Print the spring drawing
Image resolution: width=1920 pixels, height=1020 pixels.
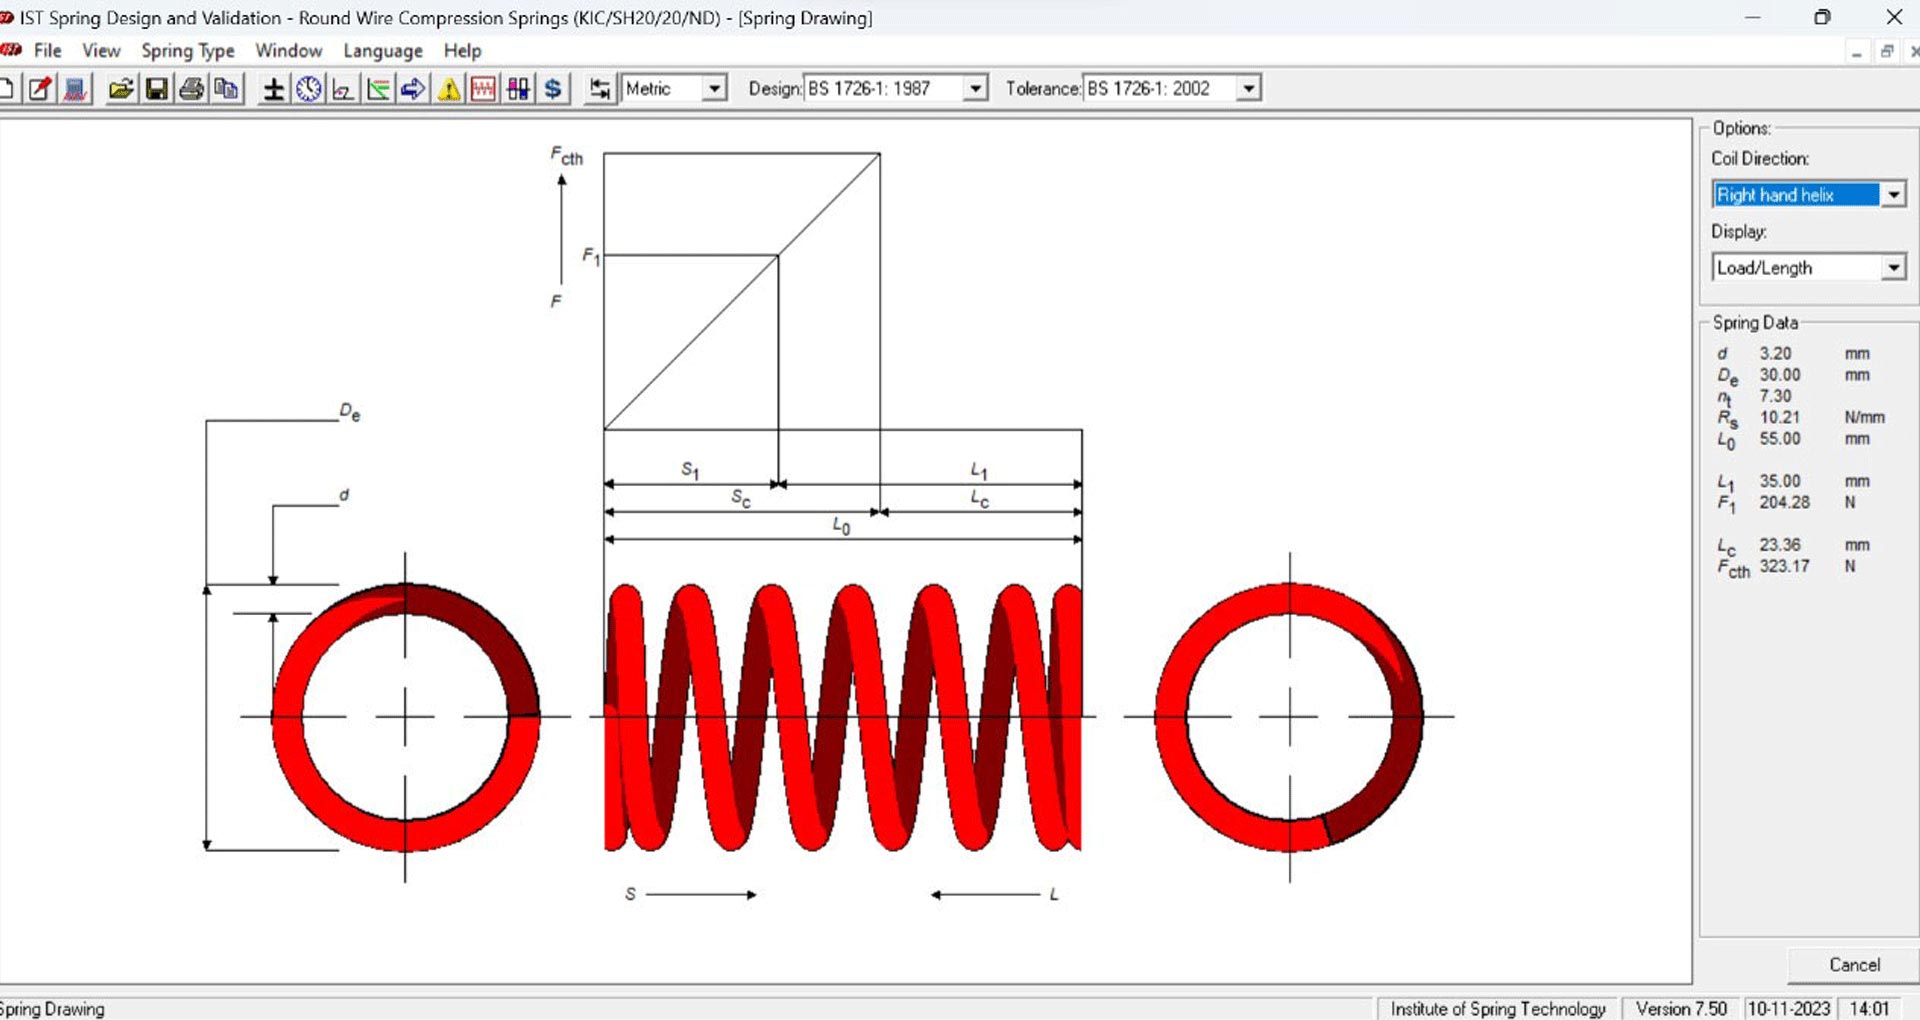(x=191, y=89)
